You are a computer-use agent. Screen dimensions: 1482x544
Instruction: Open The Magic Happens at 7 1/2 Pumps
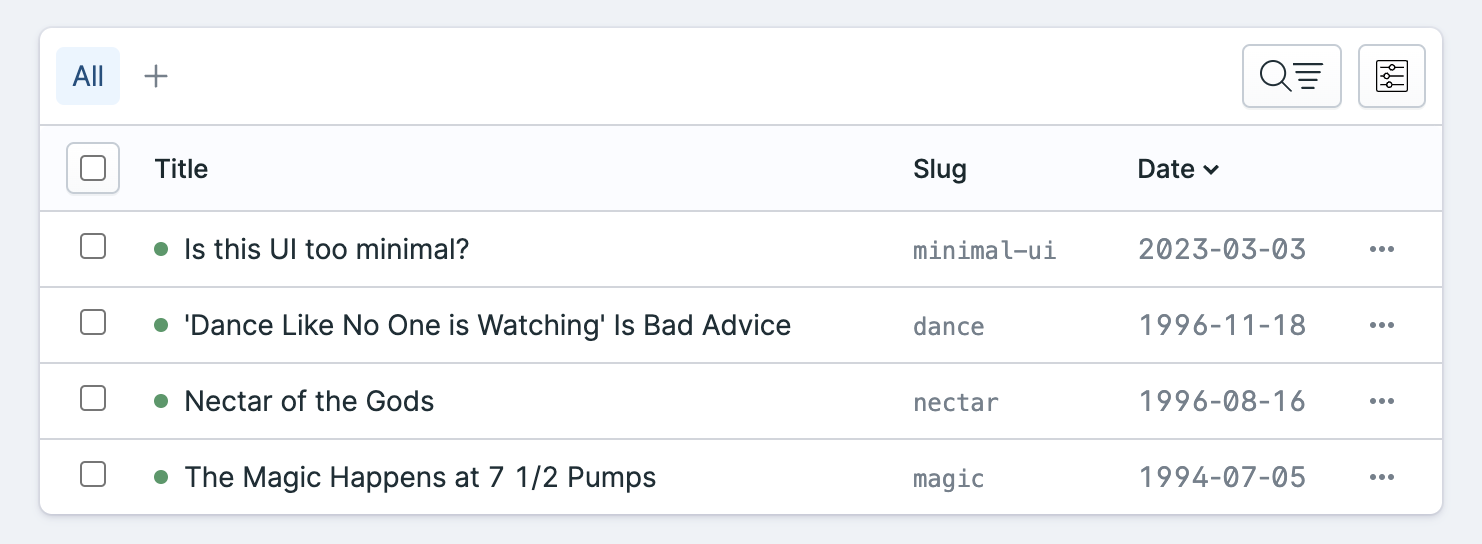(x=420, y=477)
